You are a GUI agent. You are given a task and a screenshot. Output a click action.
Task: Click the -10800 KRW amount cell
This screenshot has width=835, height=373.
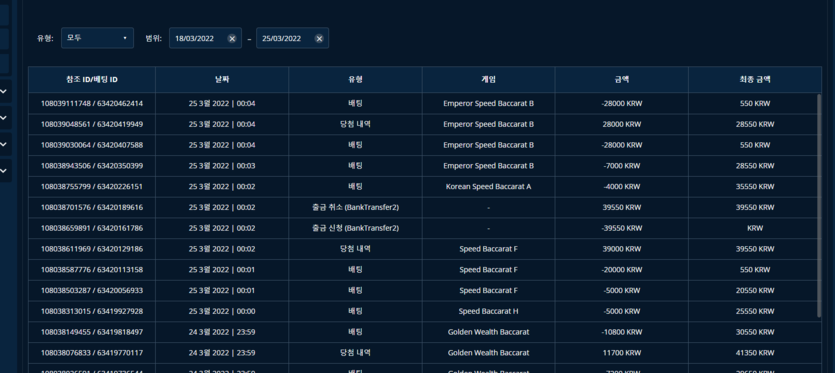click(x=621, y=332)
